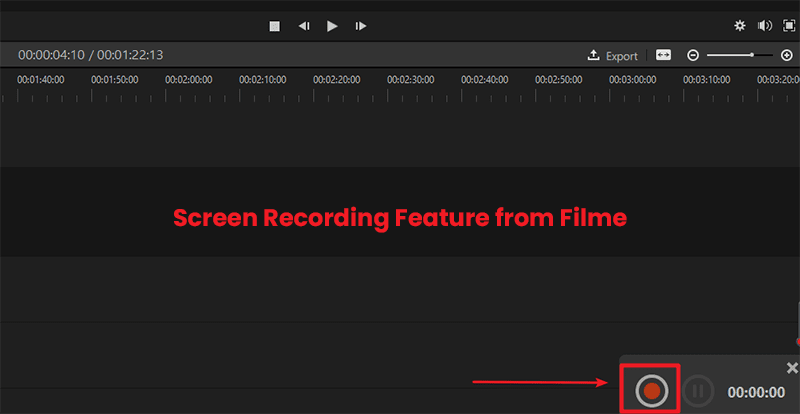Mute audio with the speaker icon
The height and width of the screenshot is (414, 800).
point(764,26)
